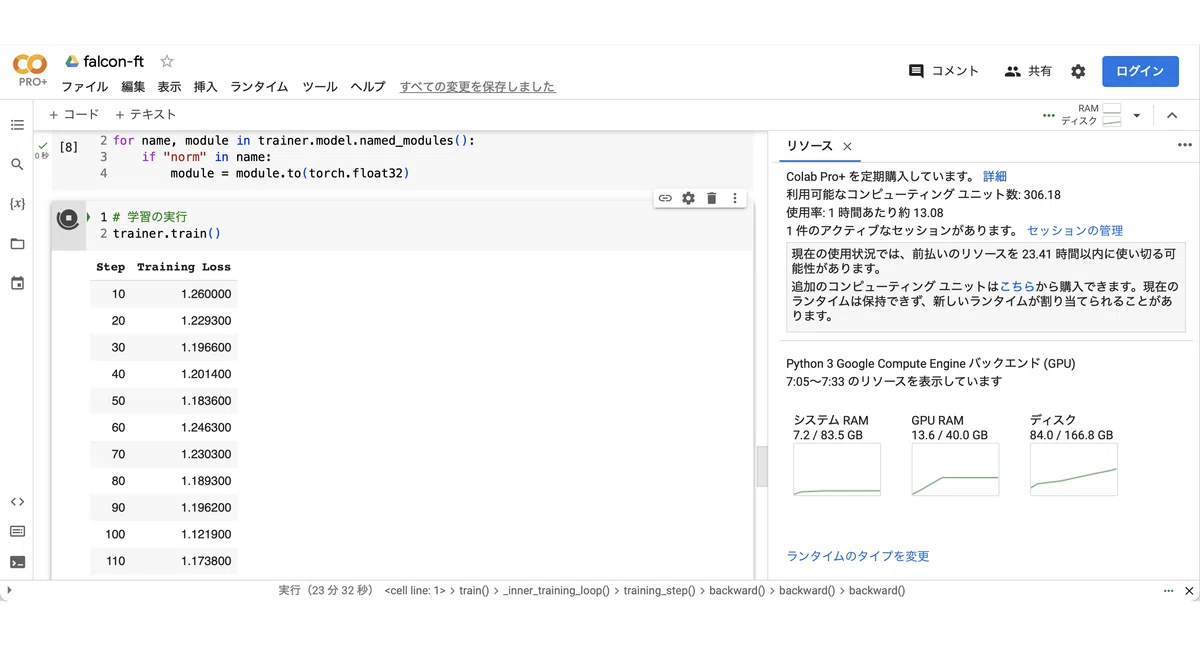Click the GPU RAM usage graph
Viewport: 1200px width, 646px height.
[955, 469]
